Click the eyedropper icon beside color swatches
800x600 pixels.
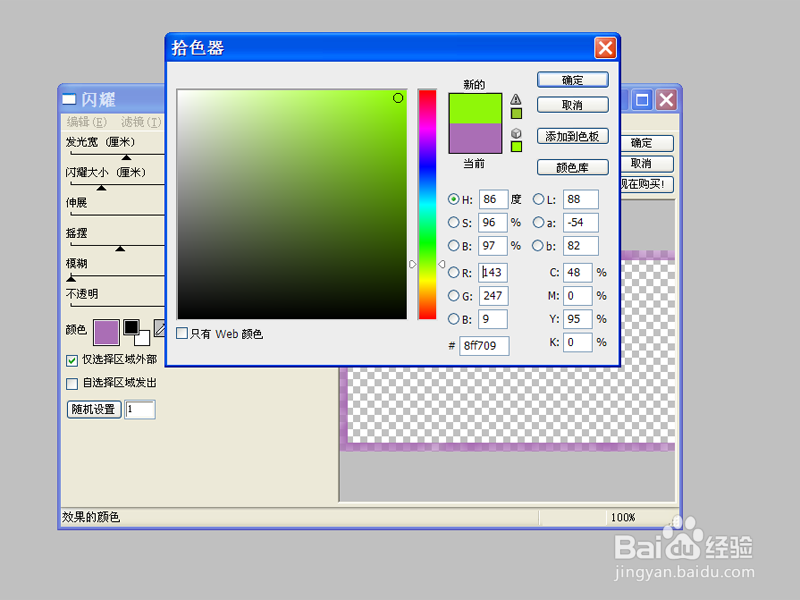coord(160,329)
